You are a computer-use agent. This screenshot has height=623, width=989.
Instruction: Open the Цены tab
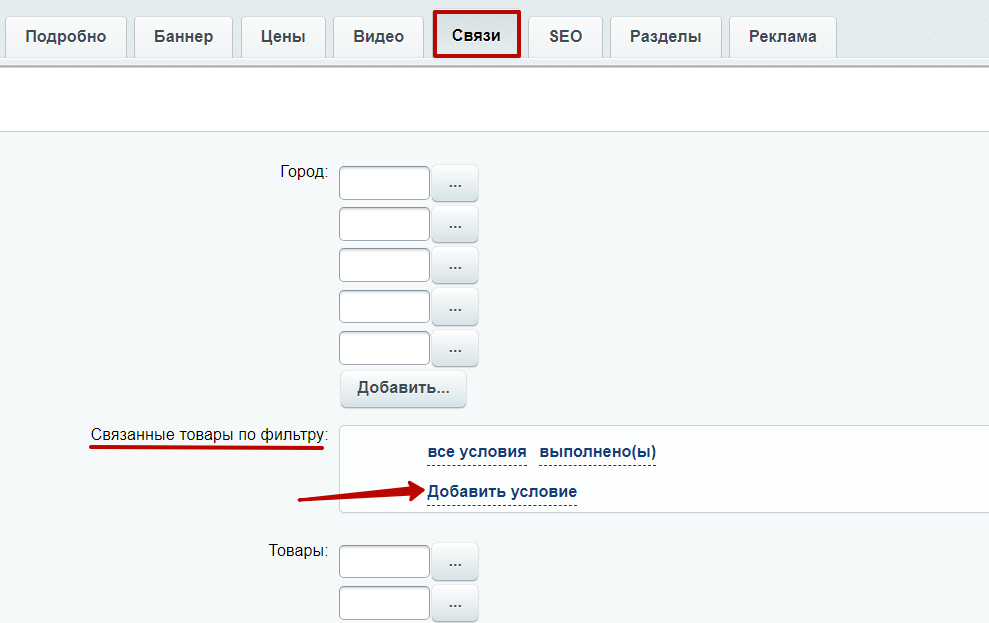283,37
